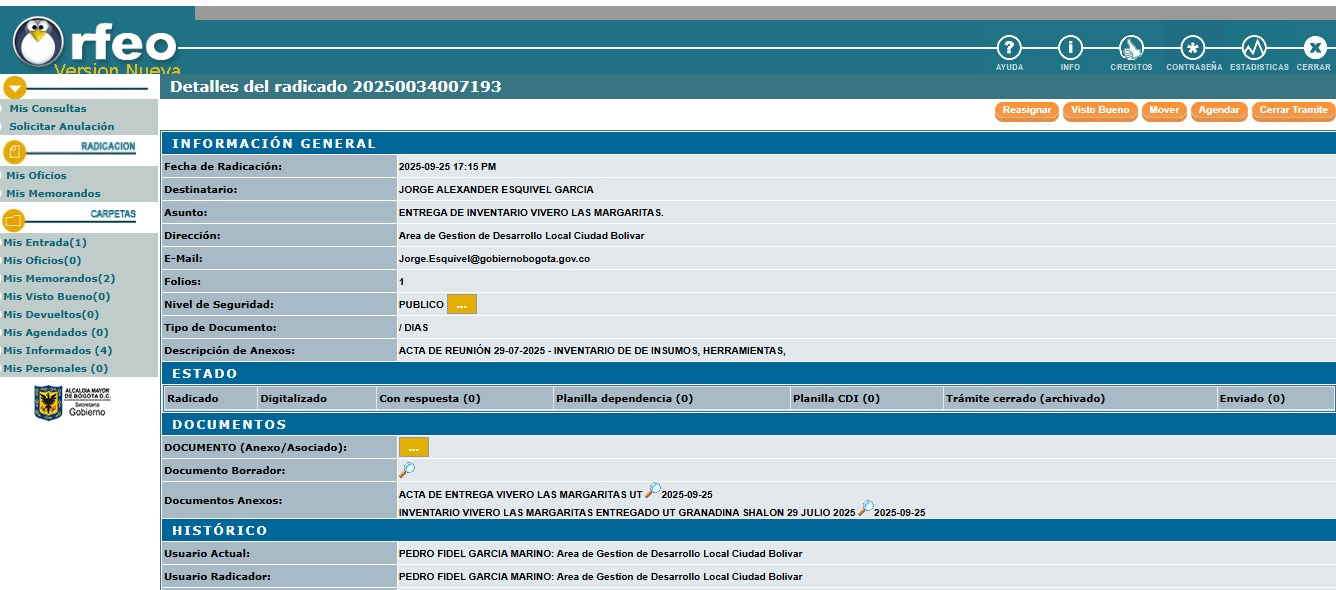Click the Contraseña password icon

click(1193, 48)
